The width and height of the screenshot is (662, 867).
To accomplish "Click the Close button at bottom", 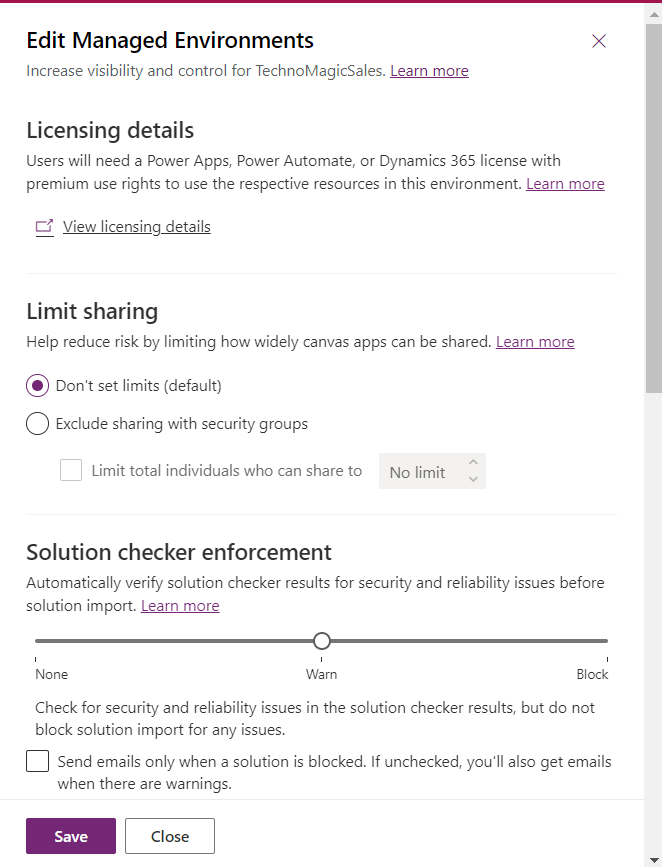I will pyautogui.click(x=170, y=836).
